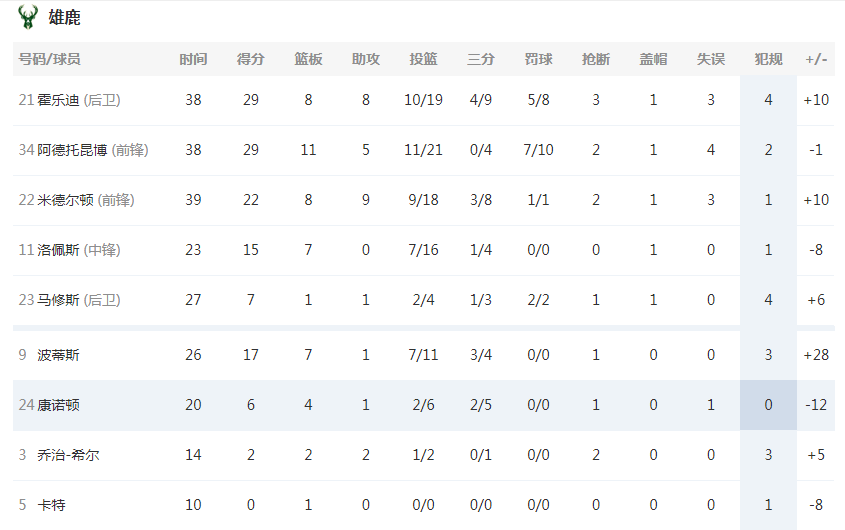Image resolution: width=845 pixels, height=530 pixels.
Task: Click the 抢断 column header
Action: tap(596, 59)
